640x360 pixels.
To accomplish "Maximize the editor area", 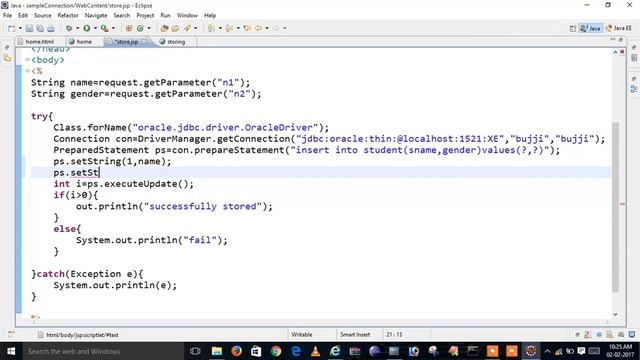I will 621,40.
